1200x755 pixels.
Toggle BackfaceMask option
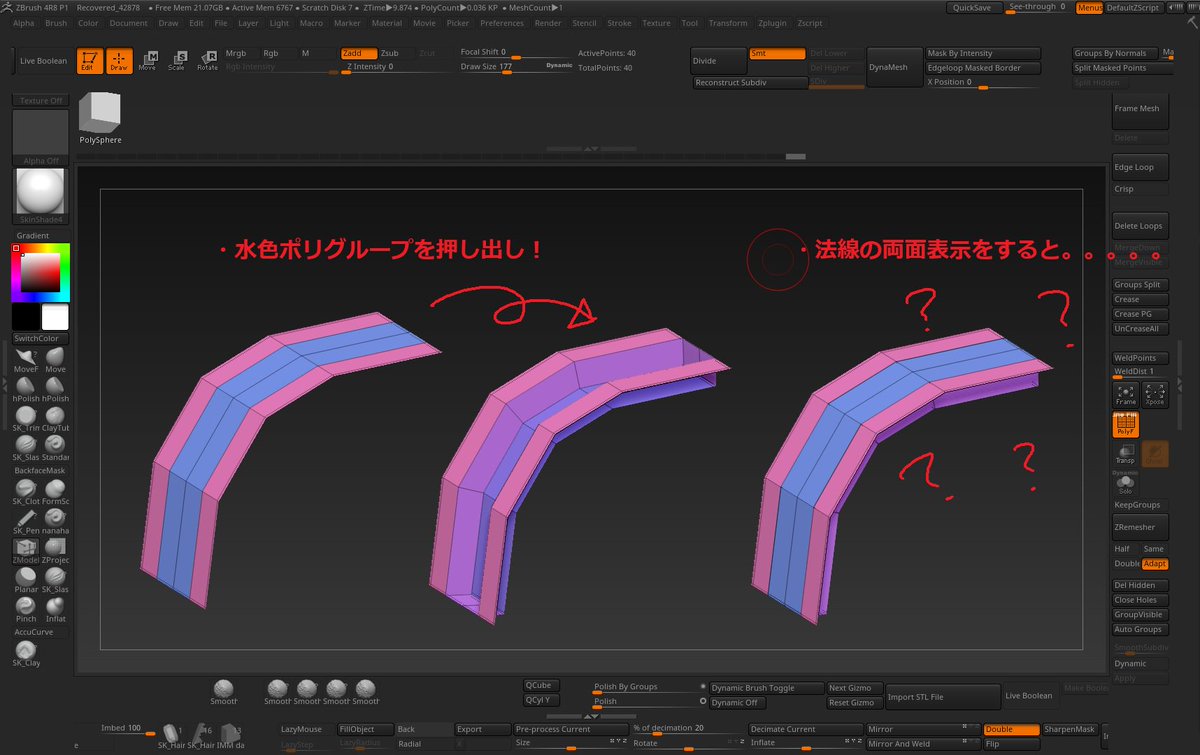tap(40, 470)
